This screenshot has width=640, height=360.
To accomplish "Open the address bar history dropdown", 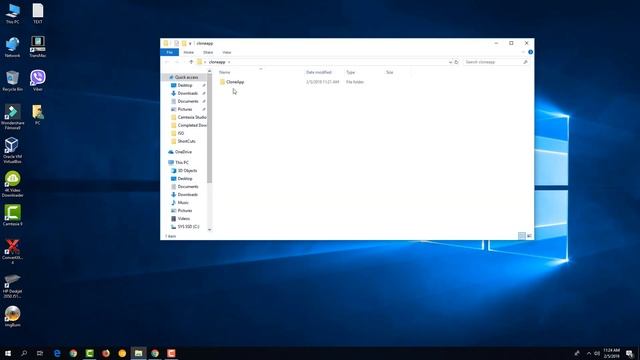I will (x=450, y=62).
